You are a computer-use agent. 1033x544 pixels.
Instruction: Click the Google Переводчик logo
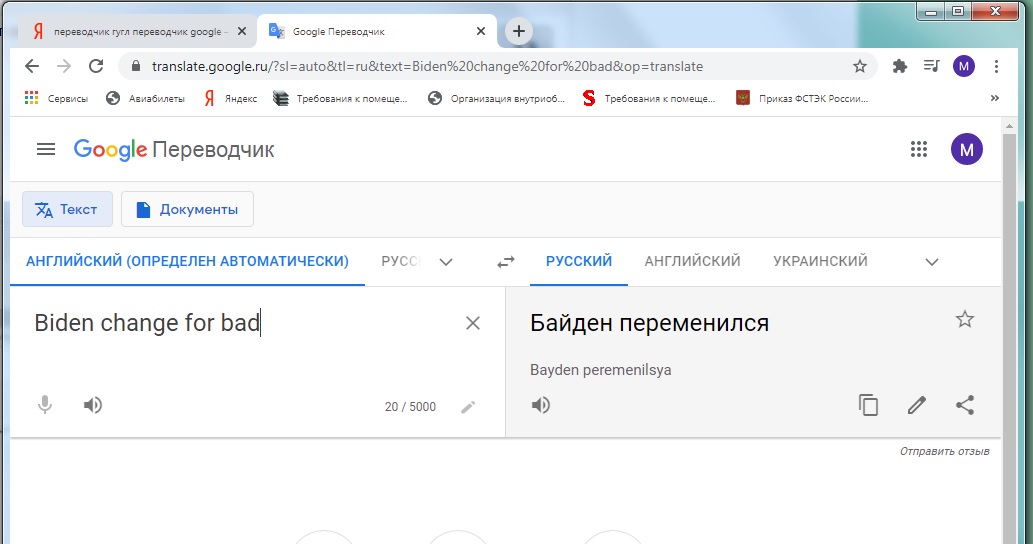click(x=174, y=150)
